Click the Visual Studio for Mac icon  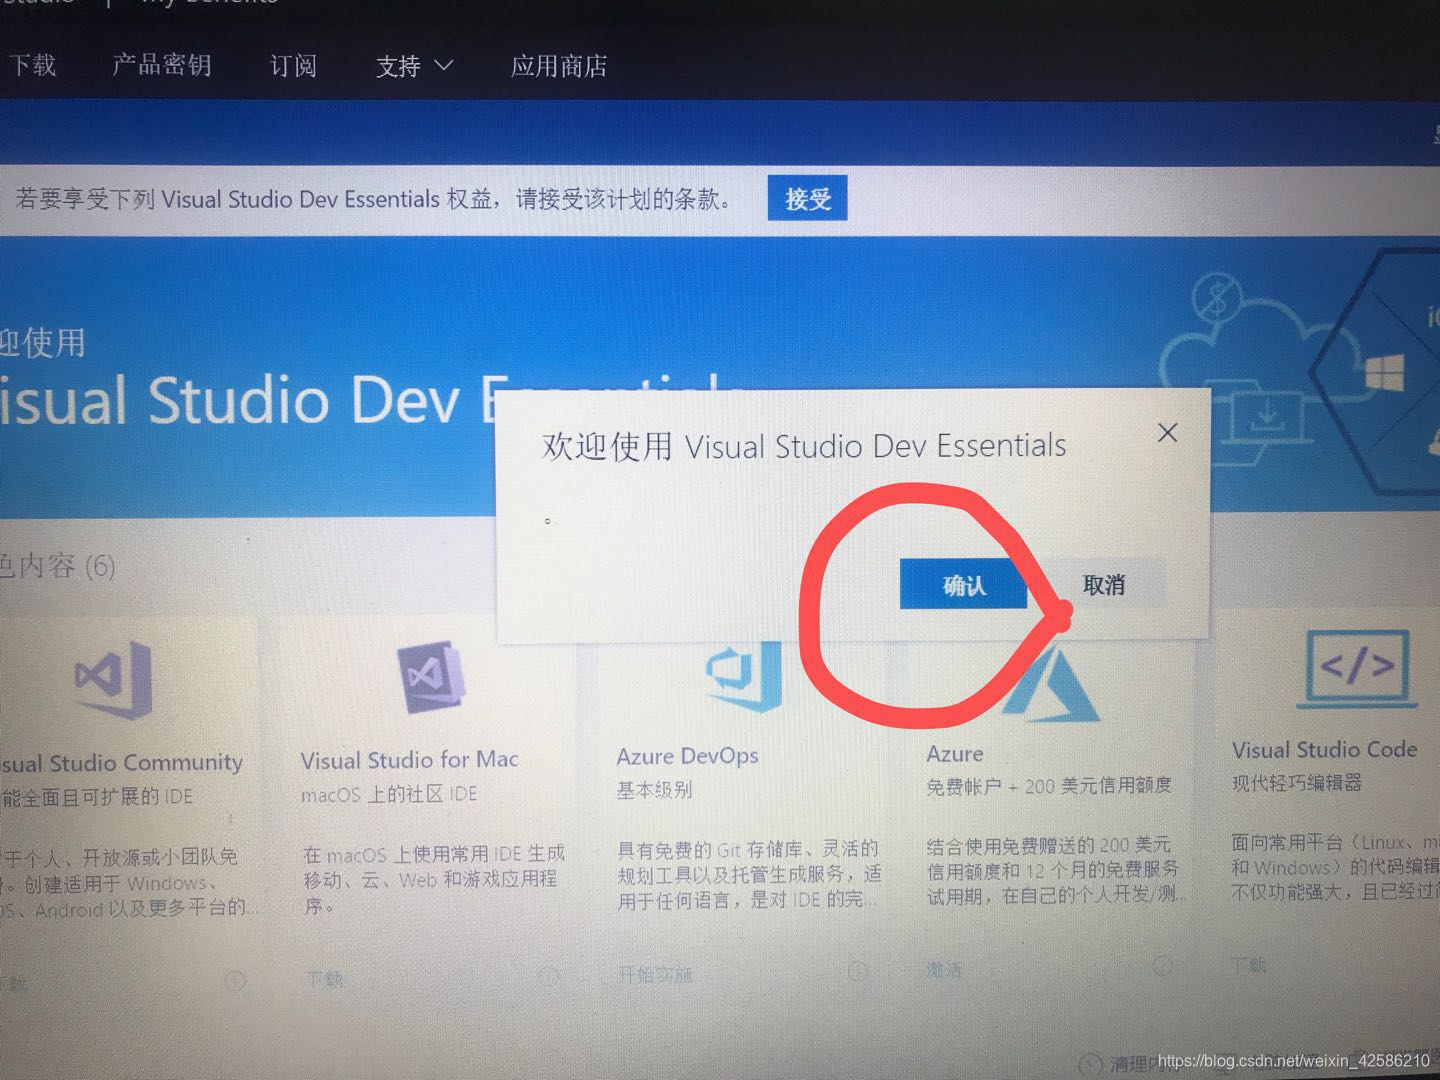[x=432, y=677]
